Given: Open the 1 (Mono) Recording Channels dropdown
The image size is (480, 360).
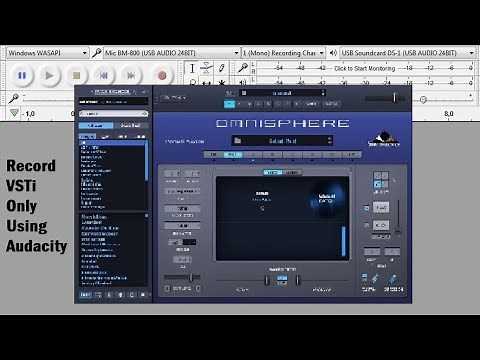Looking at the screenshot, I should point(283,53).
